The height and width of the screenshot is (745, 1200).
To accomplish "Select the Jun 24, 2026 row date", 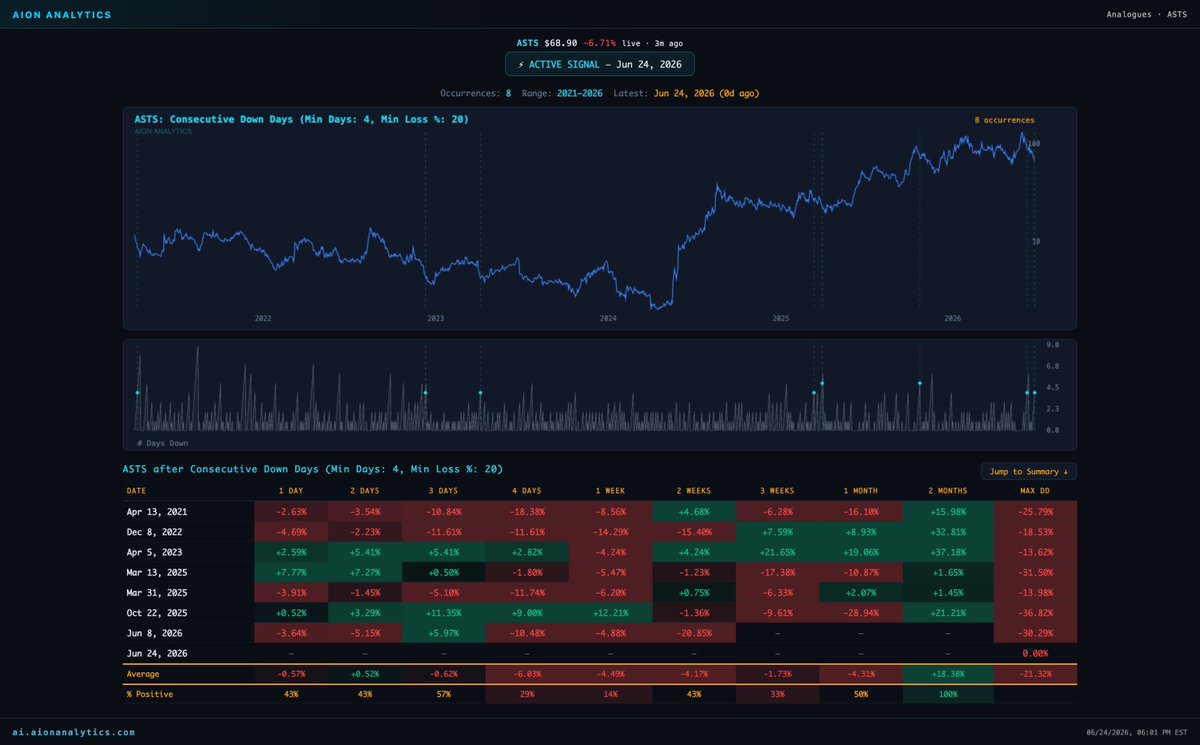I will 157,653.
